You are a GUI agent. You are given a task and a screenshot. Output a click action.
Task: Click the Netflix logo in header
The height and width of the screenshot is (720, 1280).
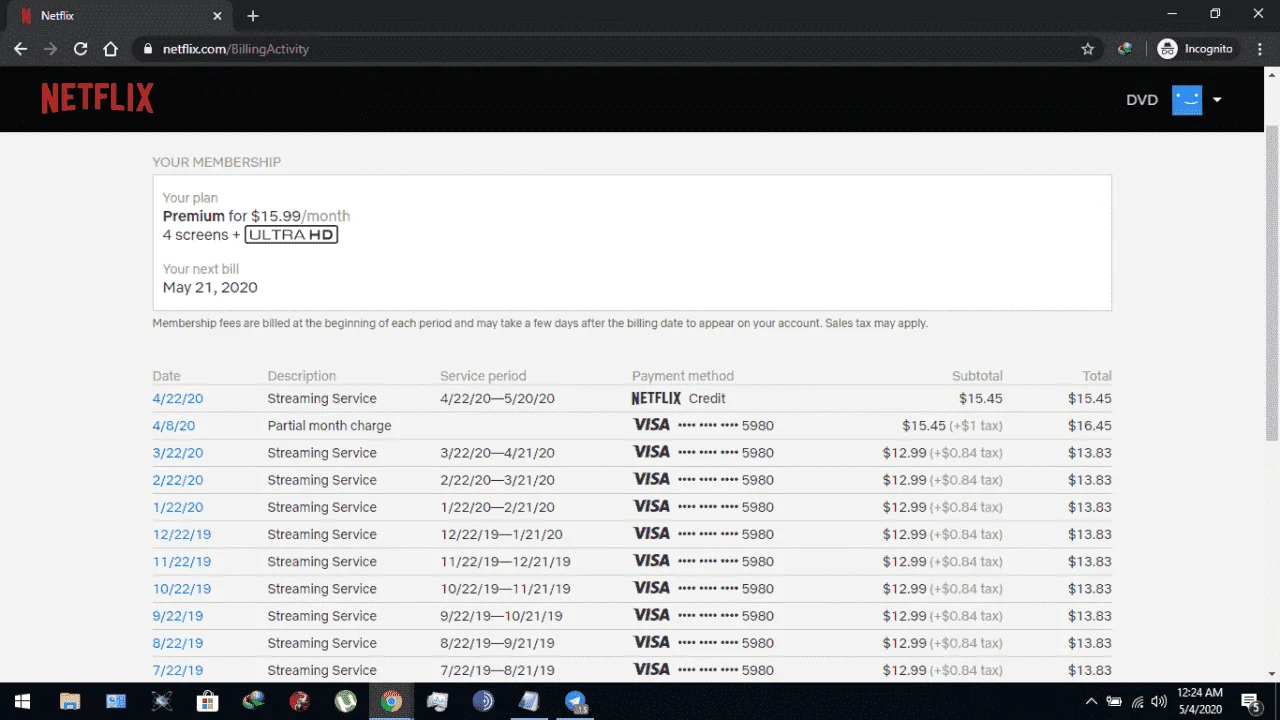[x=97, y=98]
